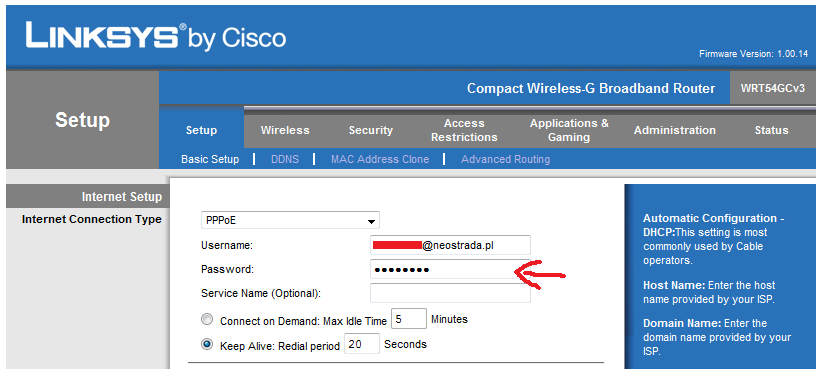
Task: Click the Internet Connection Type label
Action: pos(92,219)
